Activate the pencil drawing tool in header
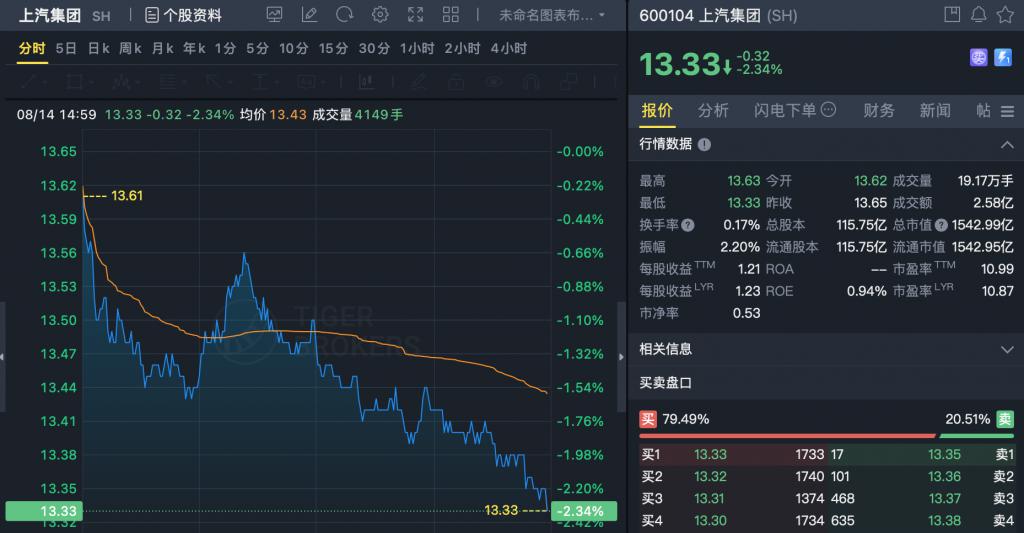This screenshot has height=533, width=1024. [310, 14]
